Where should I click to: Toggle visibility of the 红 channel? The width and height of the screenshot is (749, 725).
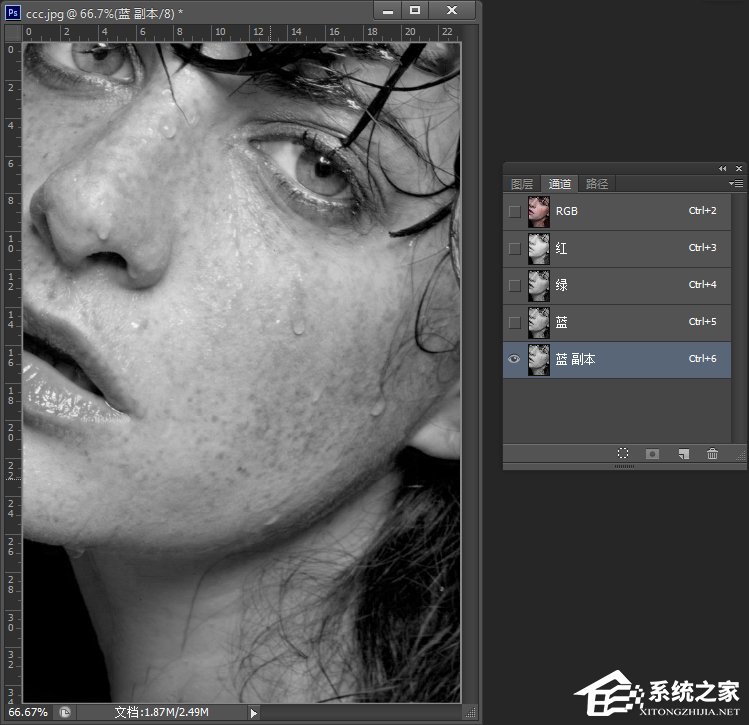tap(514, 249)
